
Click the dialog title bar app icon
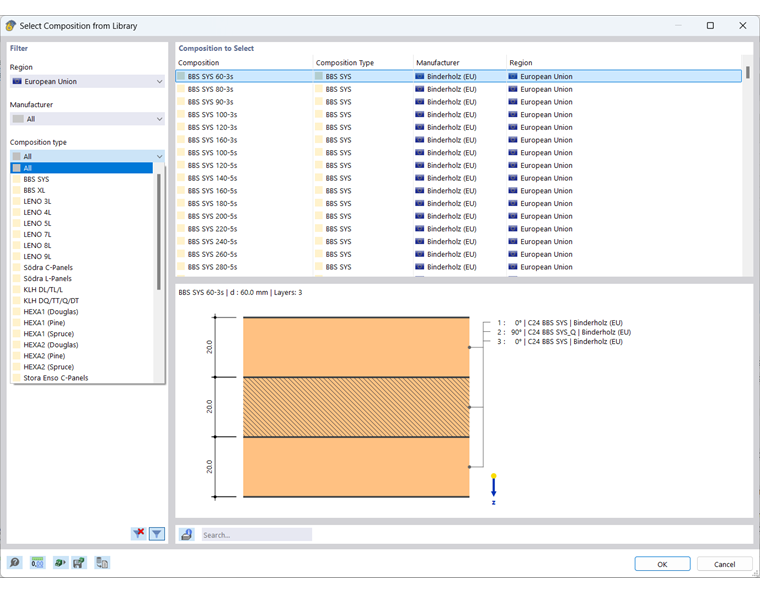click(11, 26)
